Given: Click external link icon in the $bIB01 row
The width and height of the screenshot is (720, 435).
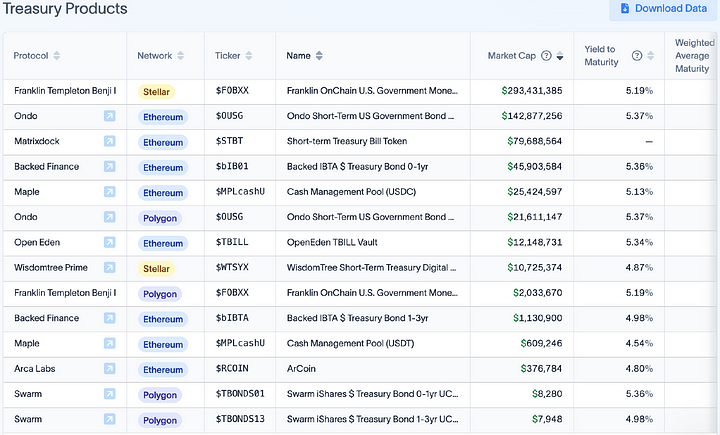Looking at the screenshot, I should click(109, 167).
